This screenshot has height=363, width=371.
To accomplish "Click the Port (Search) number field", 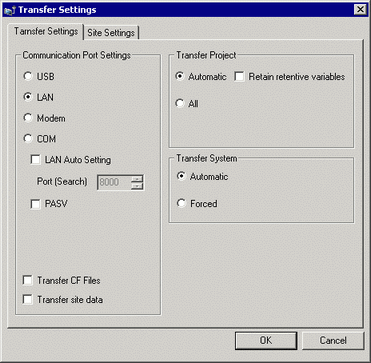I will pos(114,182).
